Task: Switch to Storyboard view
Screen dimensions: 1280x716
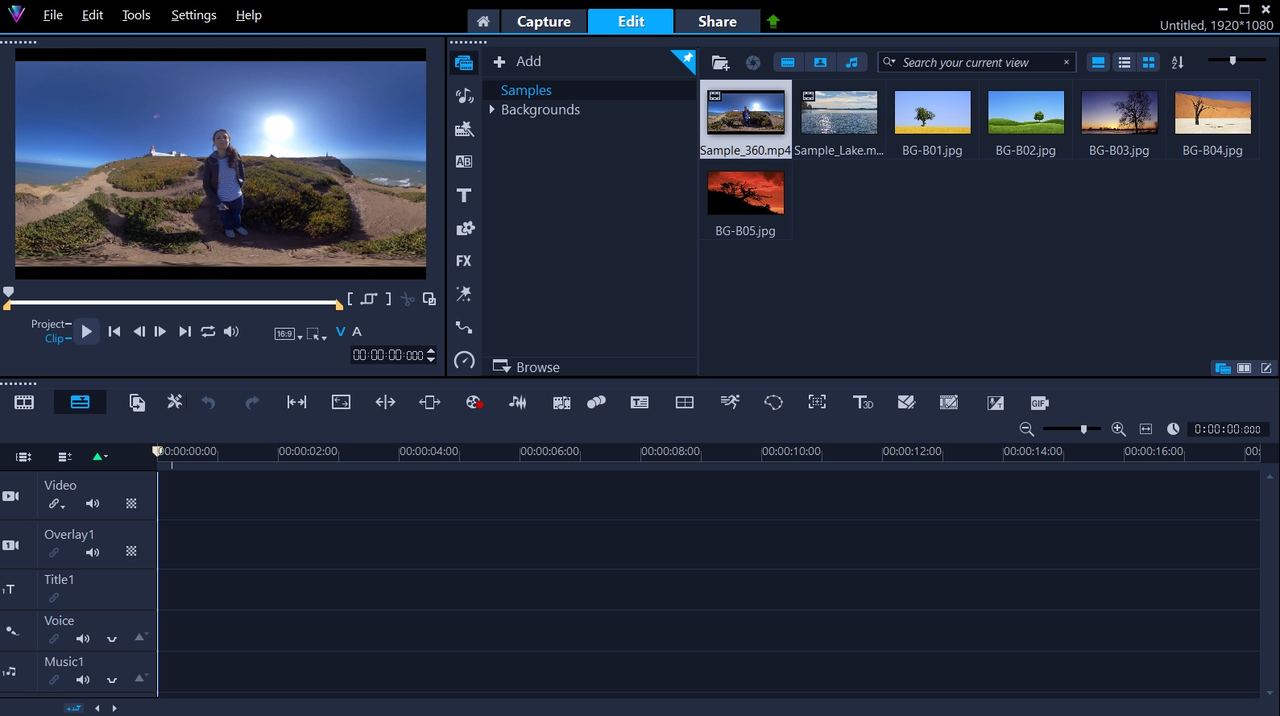Action: (24, 402)
